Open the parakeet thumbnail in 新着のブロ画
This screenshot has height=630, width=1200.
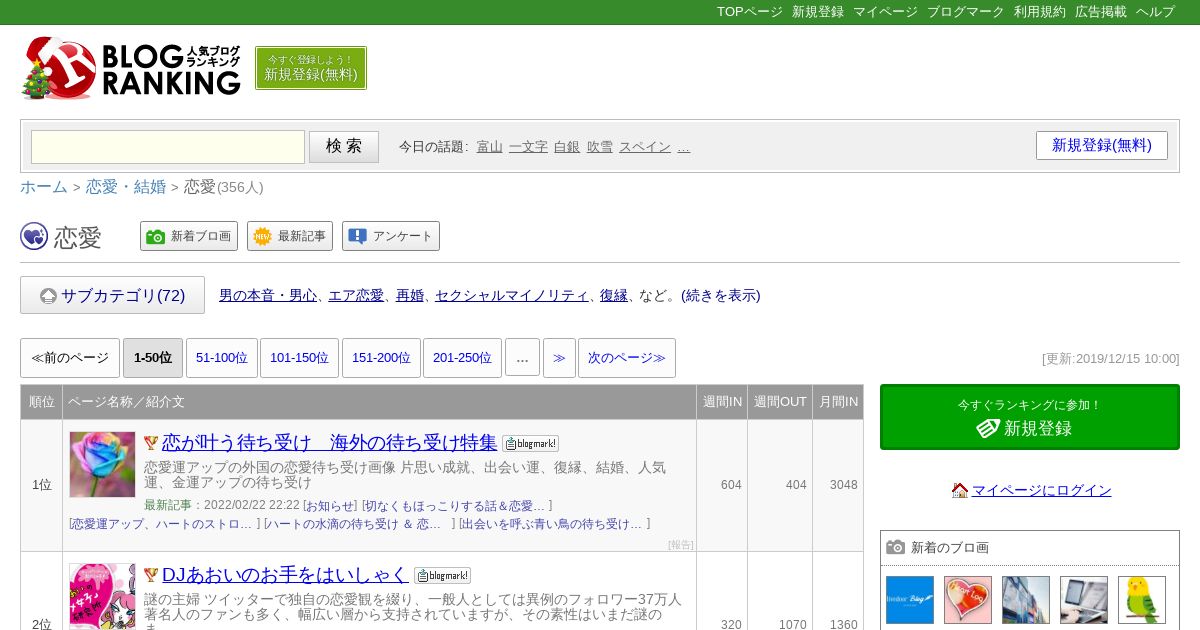(1142, 600)
